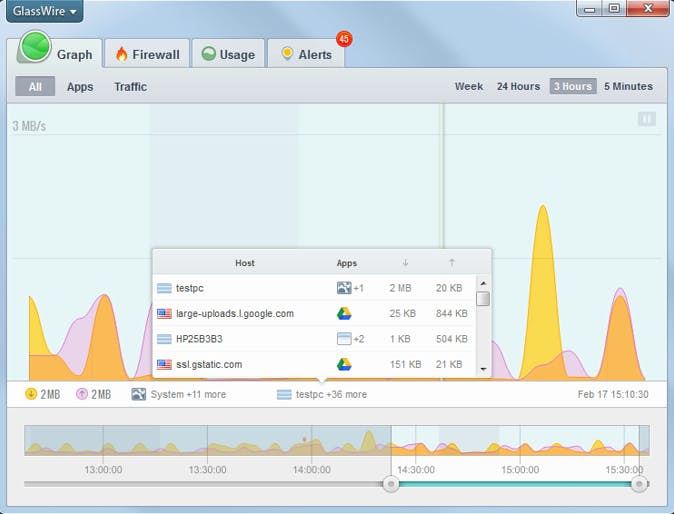
Task: Switch to the Firewall tab
Action: point(147,54)
